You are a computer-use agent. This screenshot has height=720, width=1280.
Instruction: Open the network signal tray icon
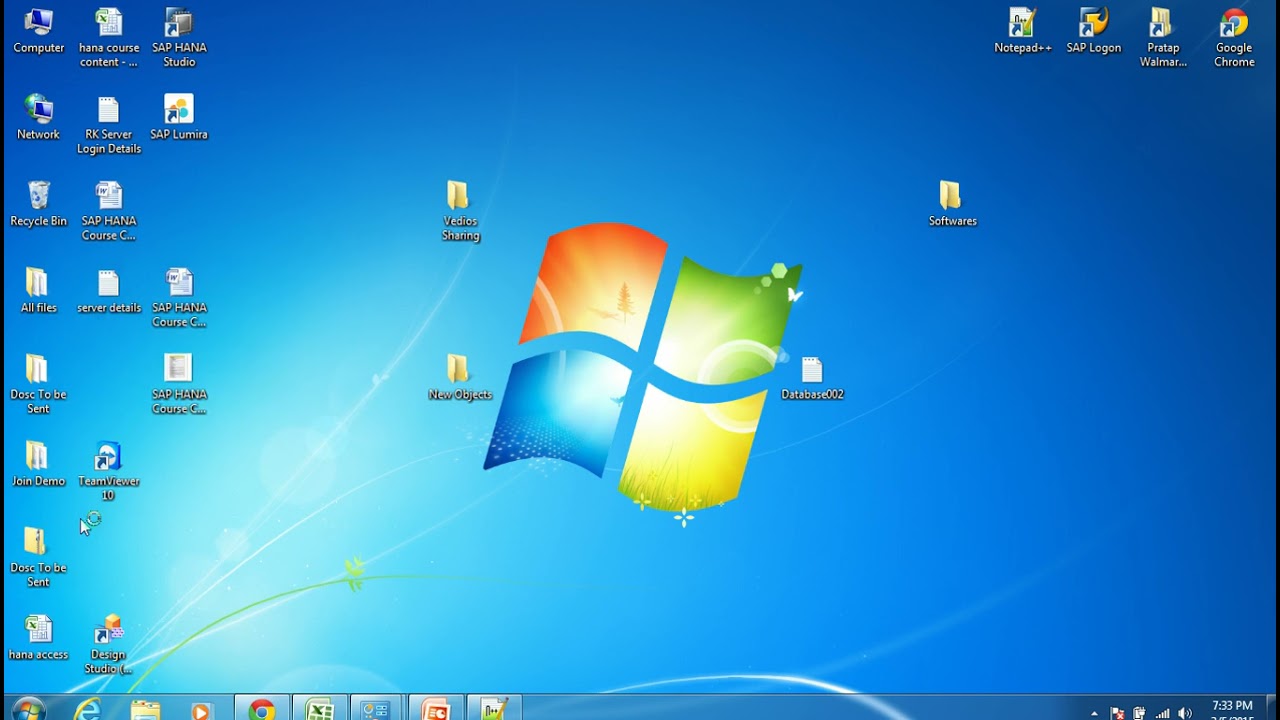(1162, 713)
